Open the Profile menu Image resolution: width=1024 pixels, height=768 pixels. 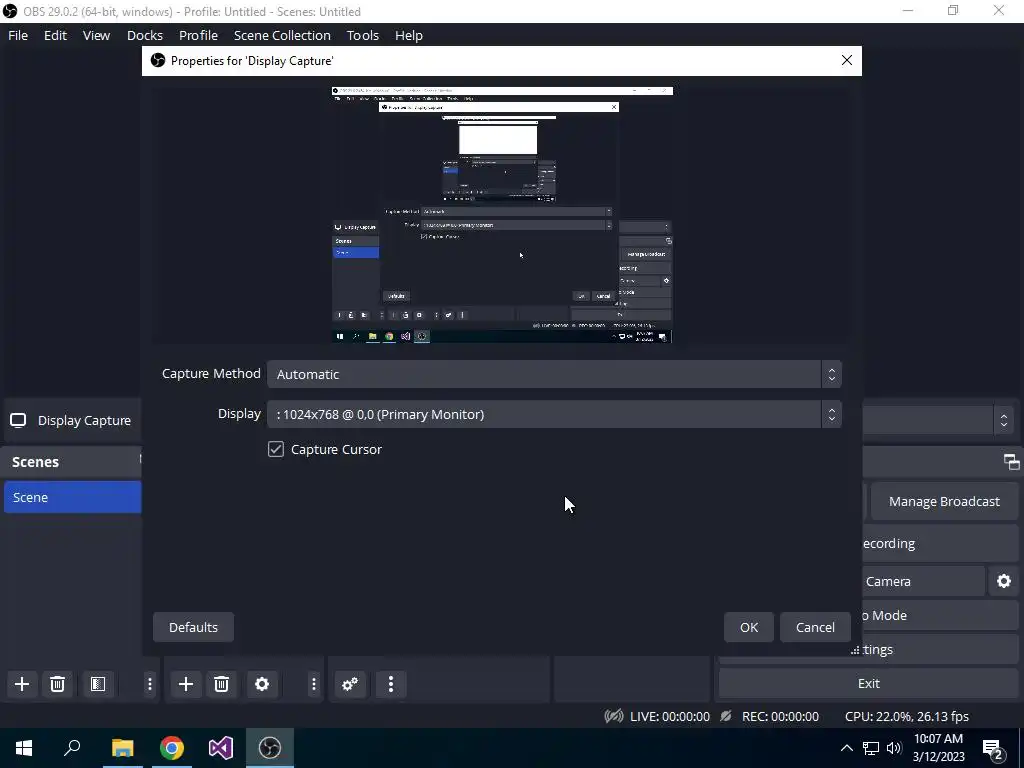tap(198, 35)
